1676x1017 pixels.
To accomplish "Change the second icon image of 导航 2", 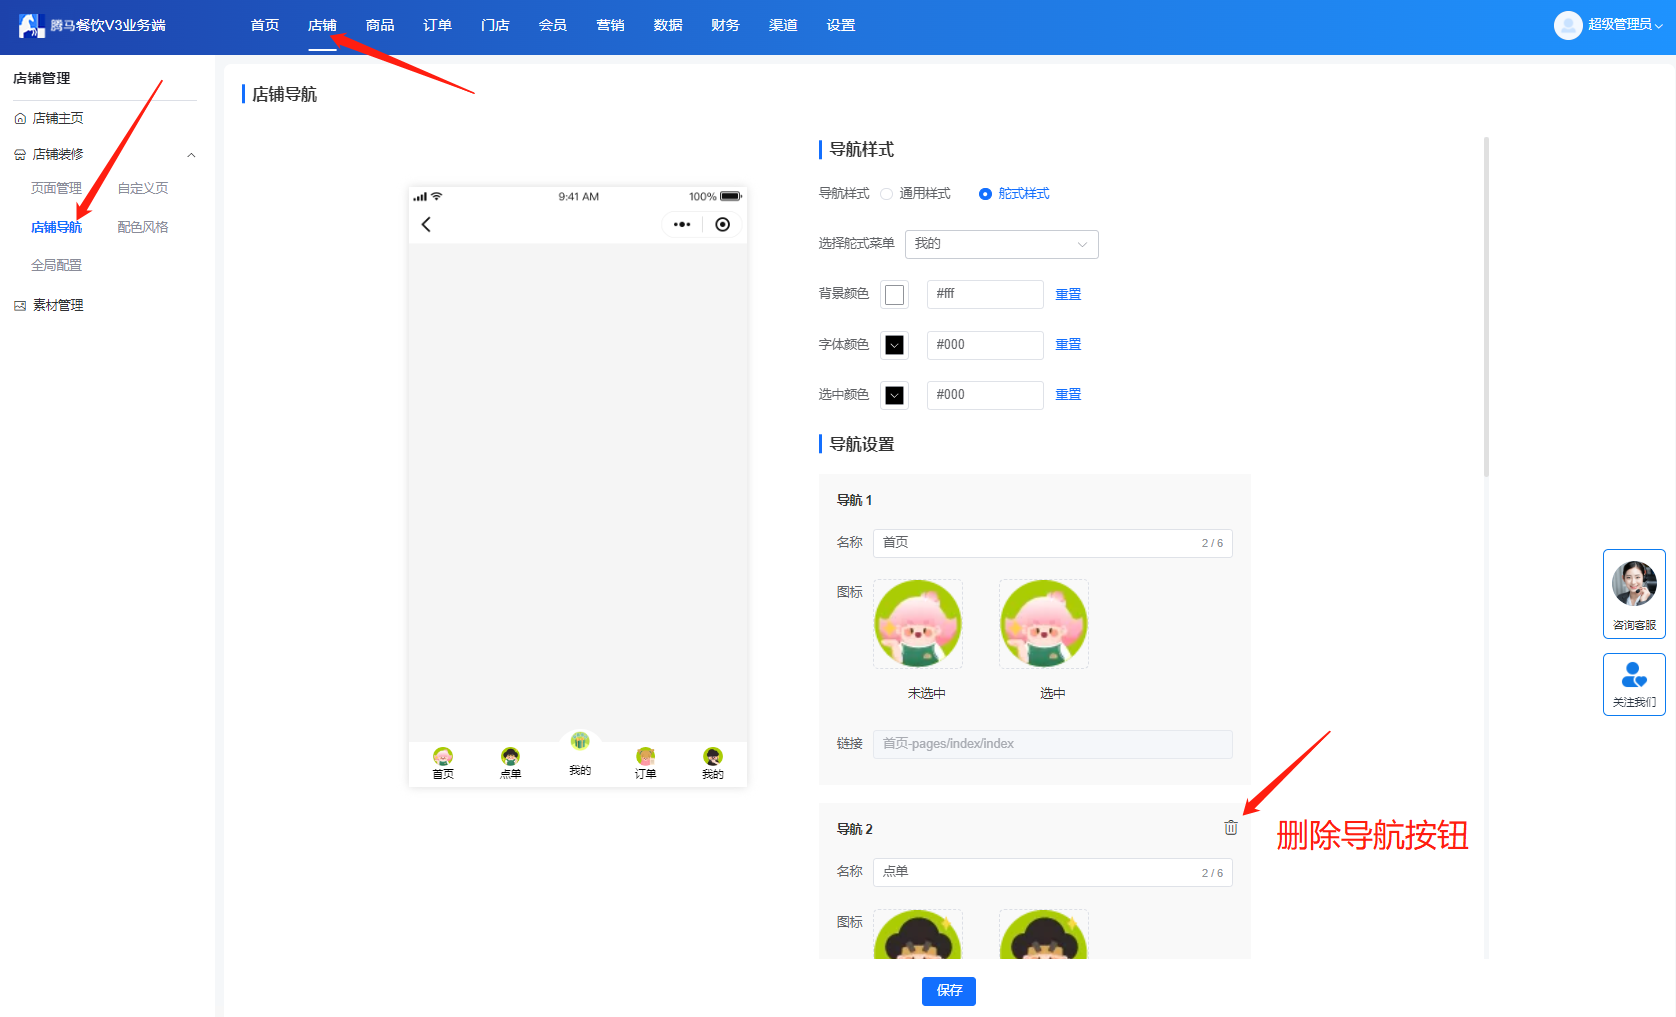I will 1044,934.
